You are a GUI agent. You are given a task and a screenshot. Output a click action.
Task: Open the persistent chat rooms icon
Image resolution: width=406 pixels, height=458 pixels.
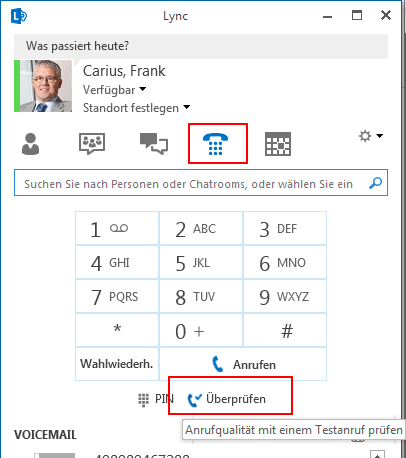pyautogui.click(x=92, y=144)
